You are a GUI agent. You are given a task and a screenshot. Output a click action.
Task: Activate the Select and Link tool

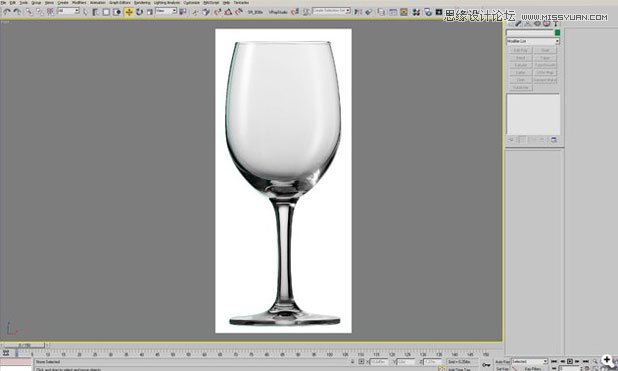click(29, 12)
